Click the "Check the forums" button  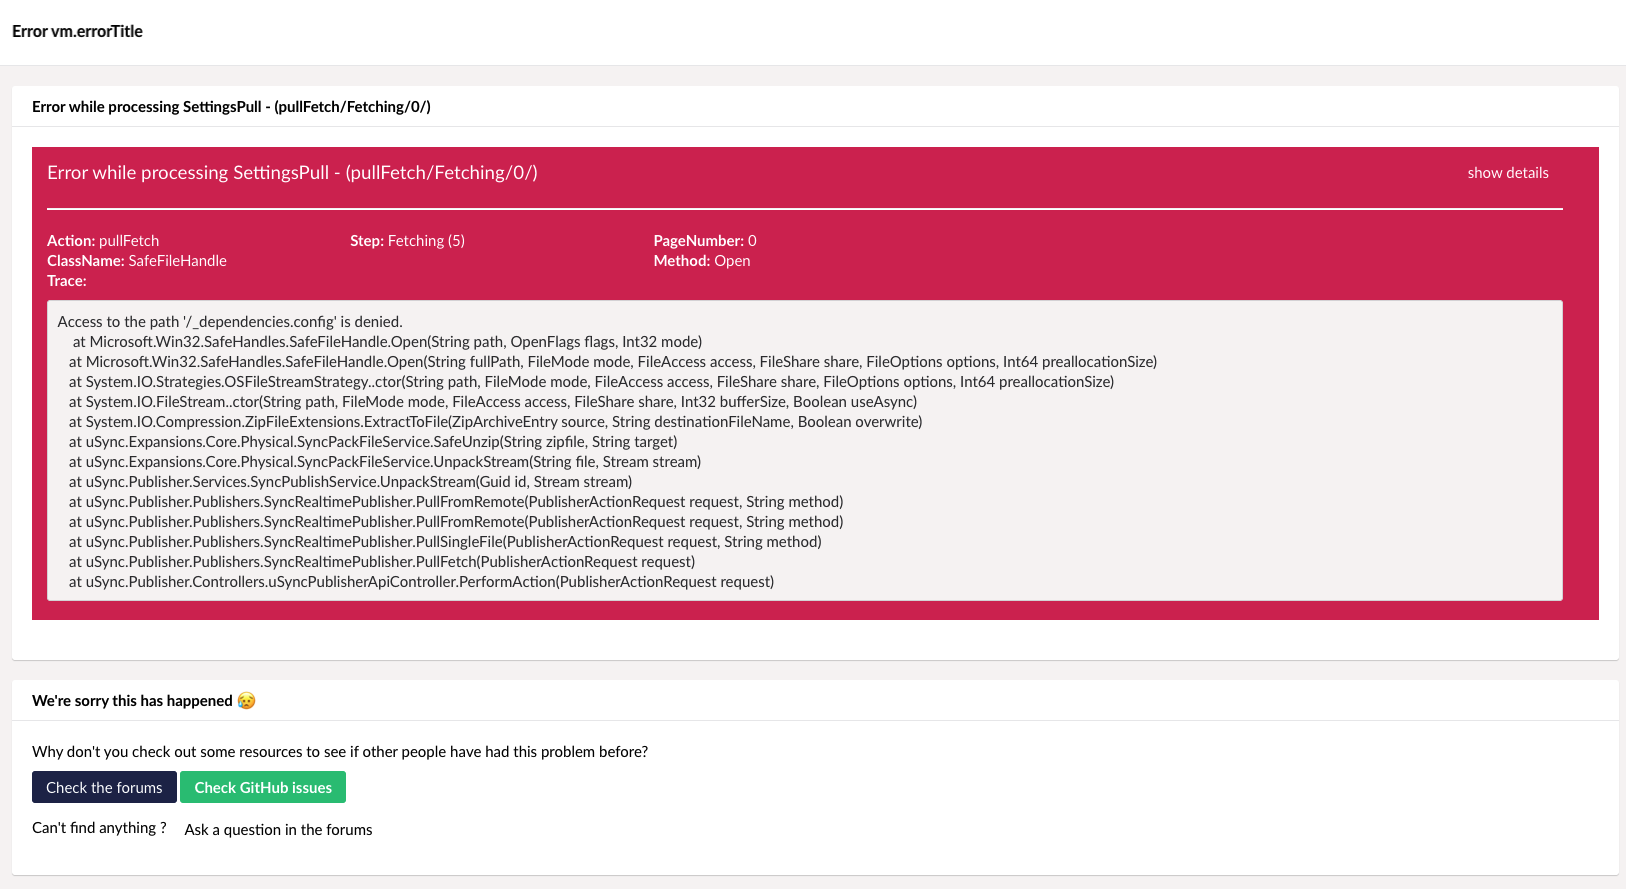pos(104,787)
